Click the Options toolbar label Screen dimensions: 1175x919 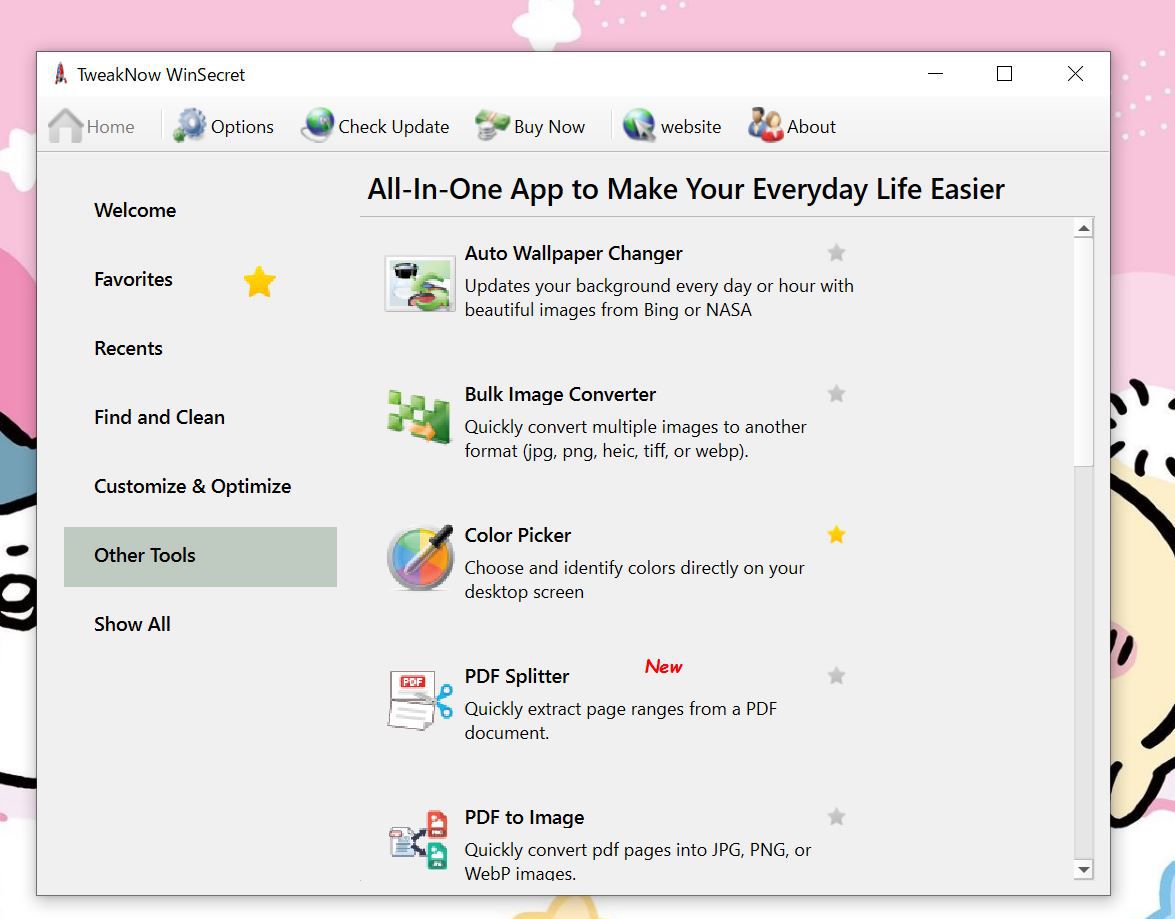click(242, 127)
